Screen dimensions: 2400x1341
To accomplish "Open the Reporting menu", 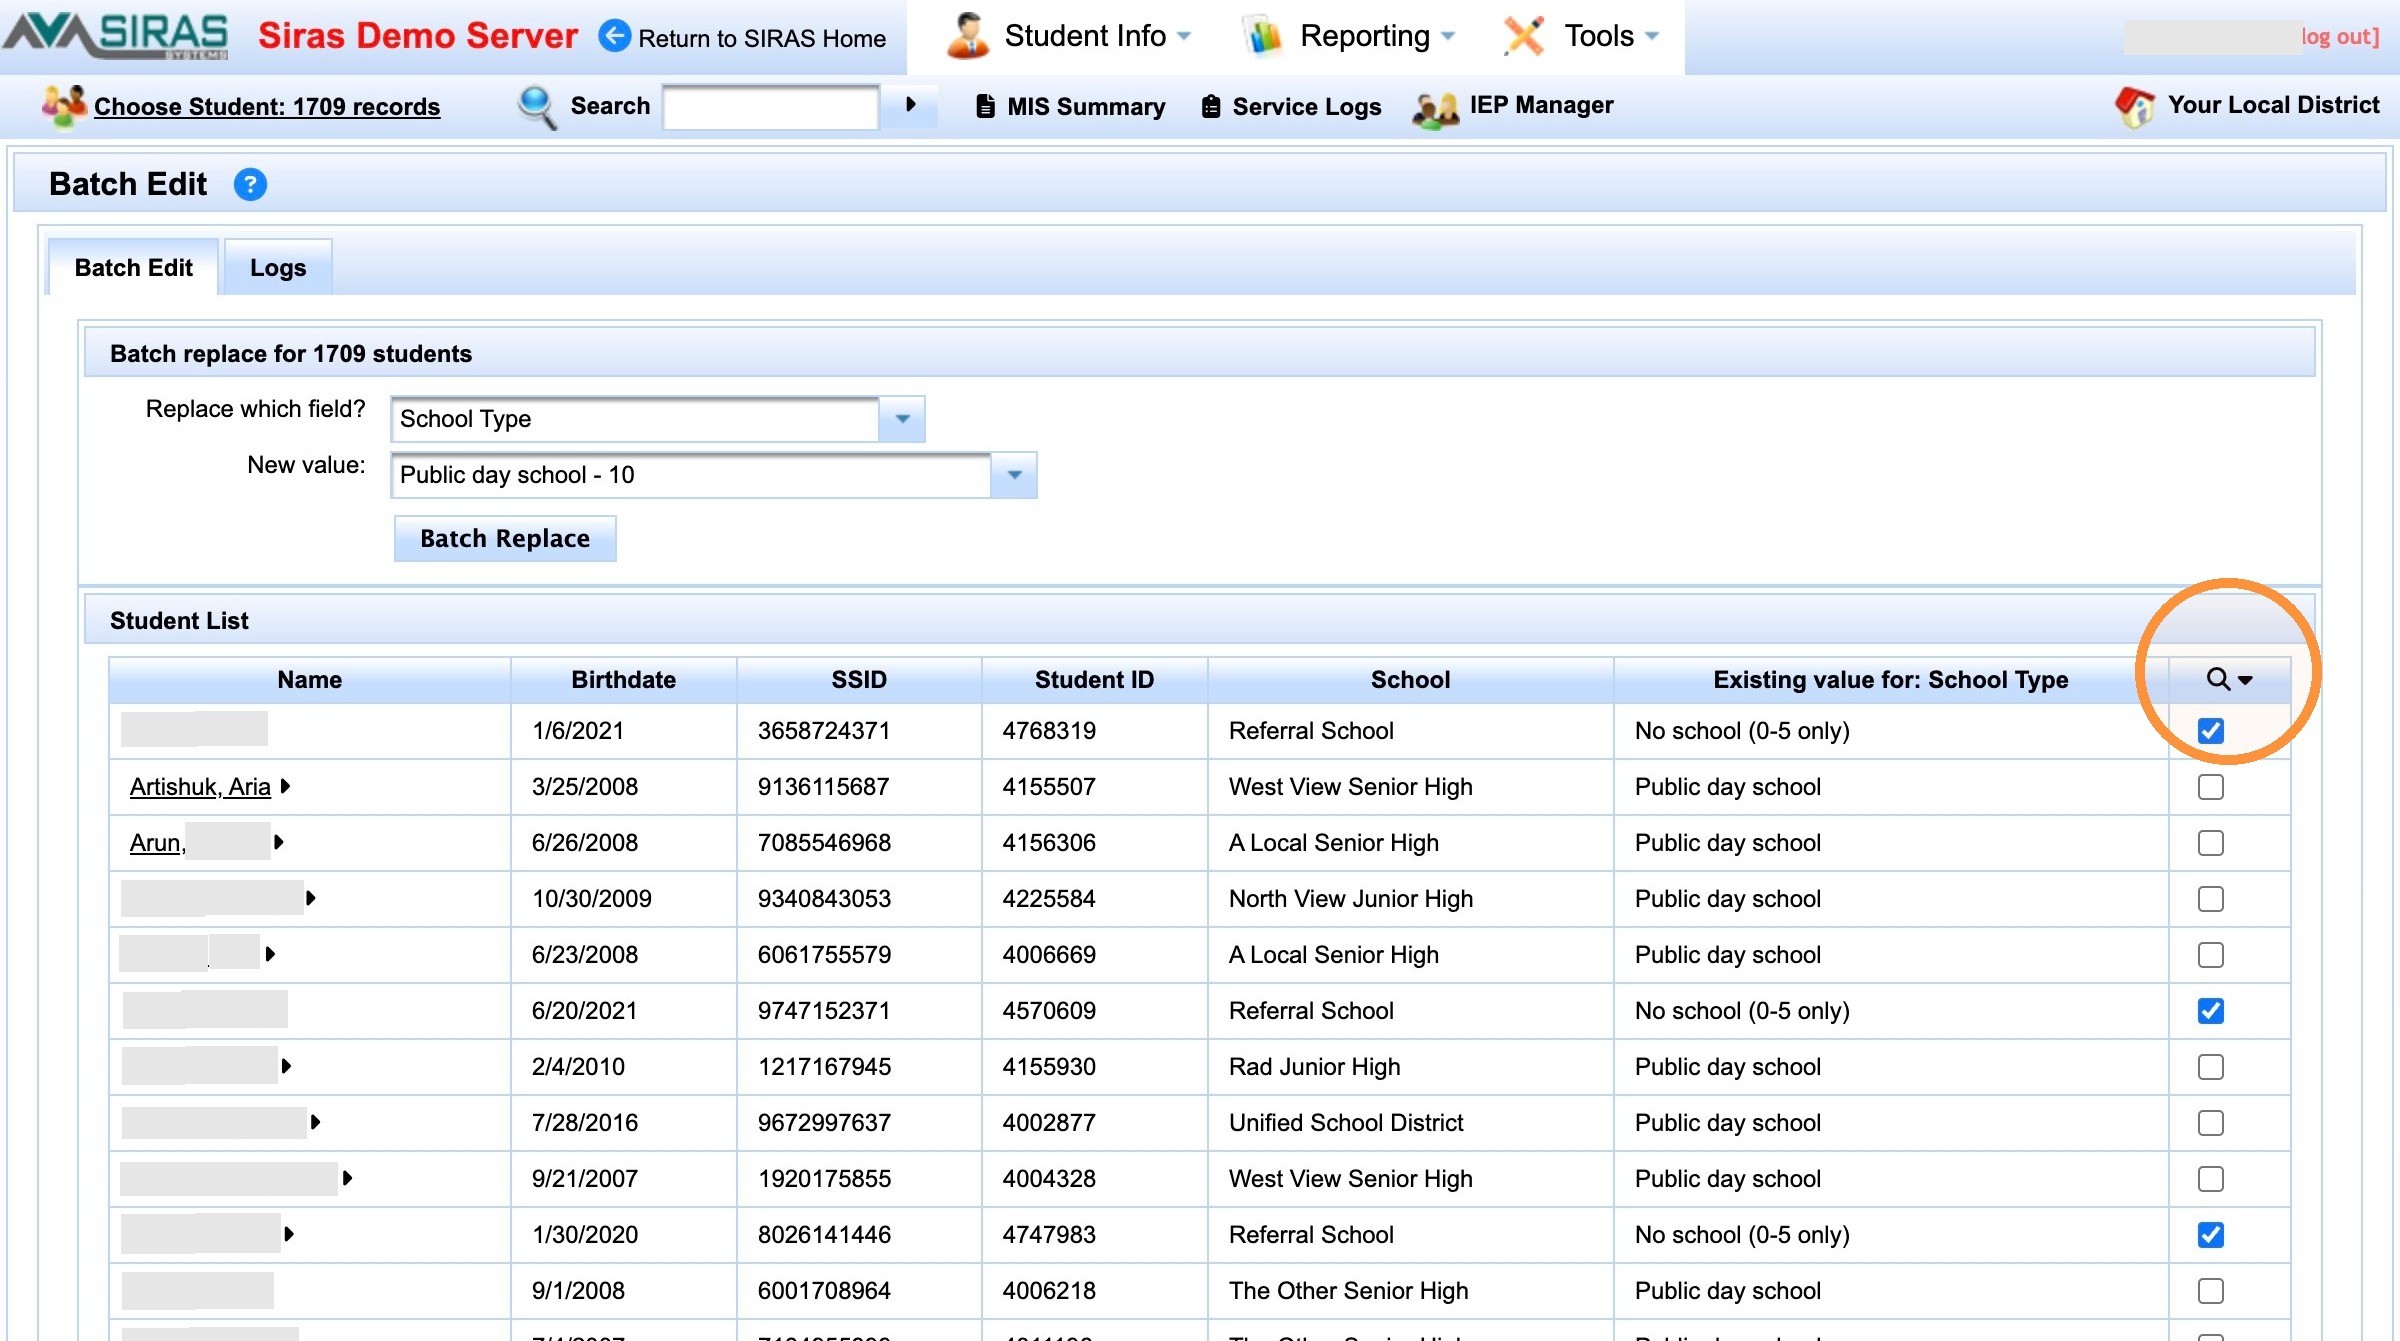I will click(x=1365, y=36).
